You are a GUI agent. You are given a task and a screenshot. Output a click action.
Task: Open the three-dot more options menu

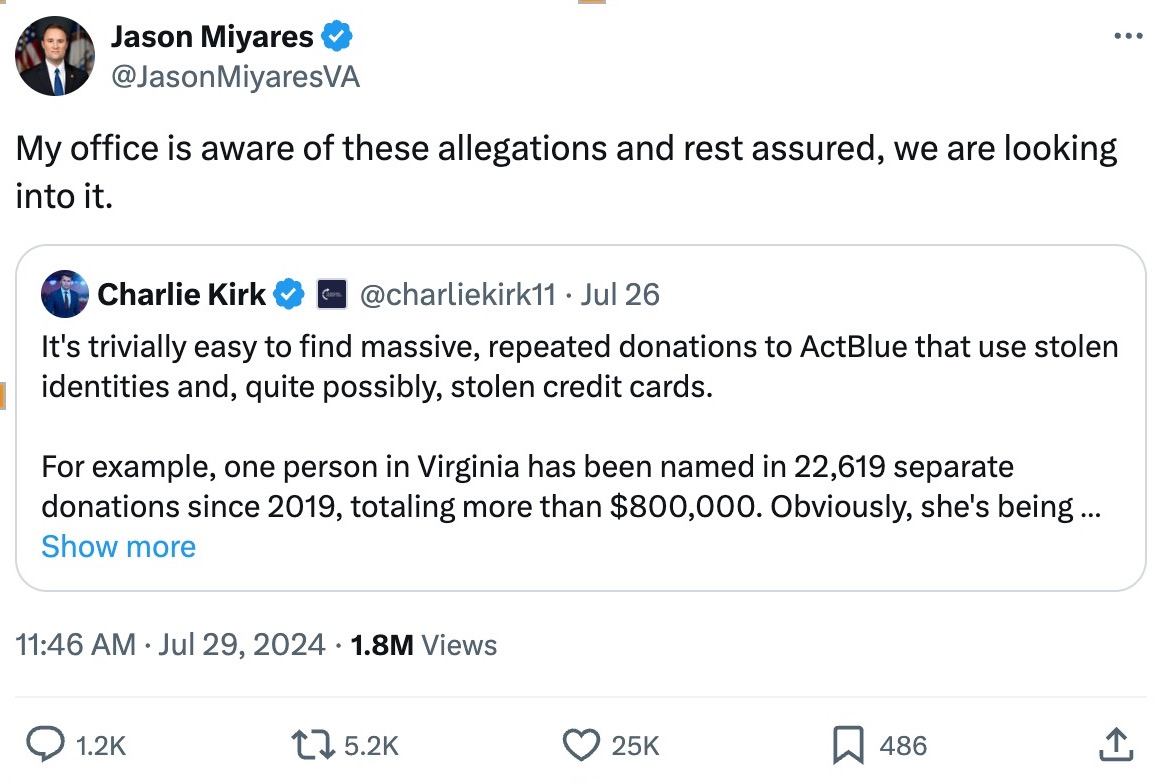click(x=1127, y=36)
